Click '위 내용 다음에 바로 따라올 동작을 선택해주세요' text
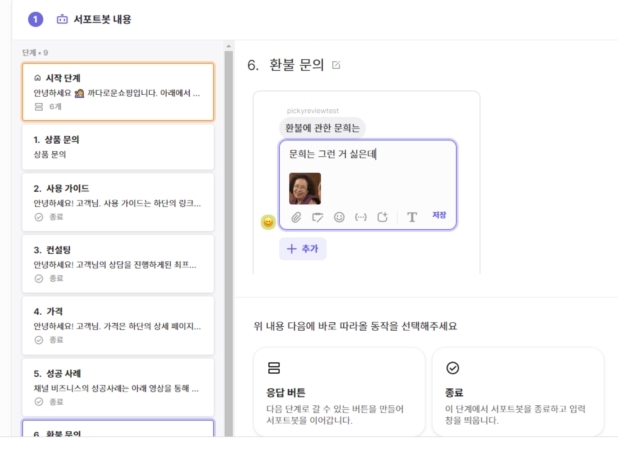The image size is (618, 451). [355, 326]
